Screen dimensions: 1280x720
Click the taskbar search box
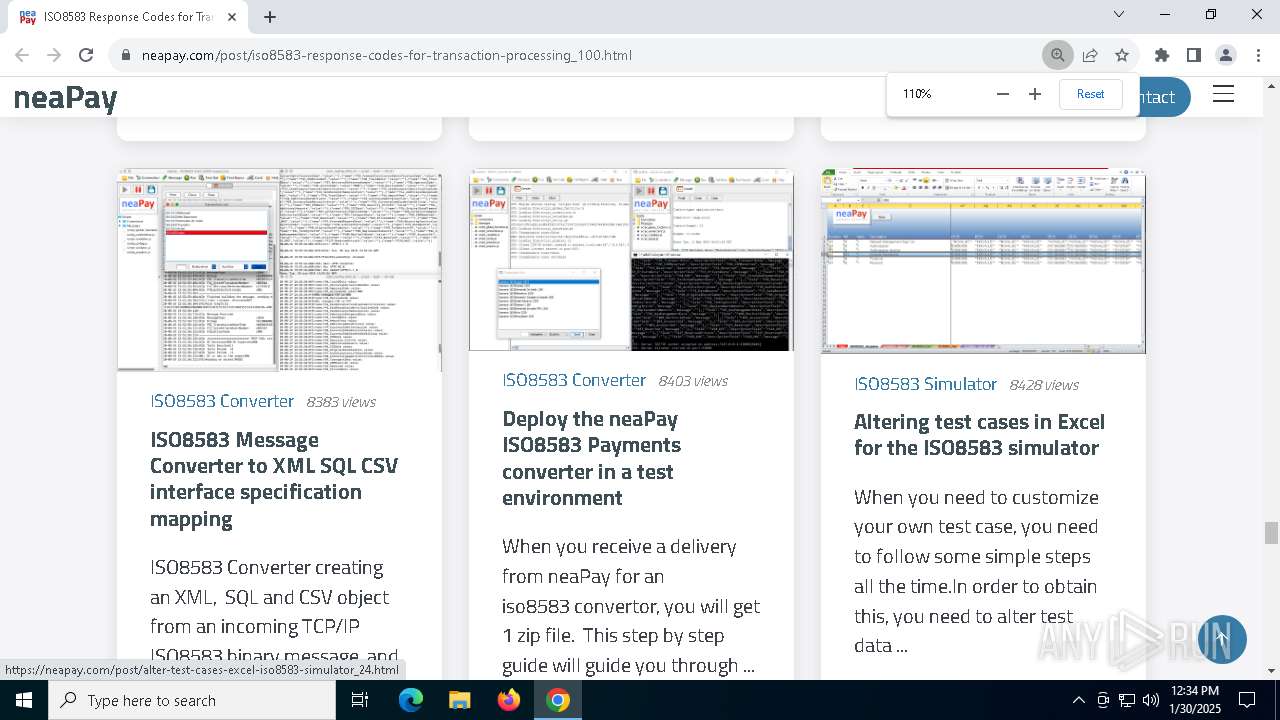pyautogui.click(x=192, y=700)
